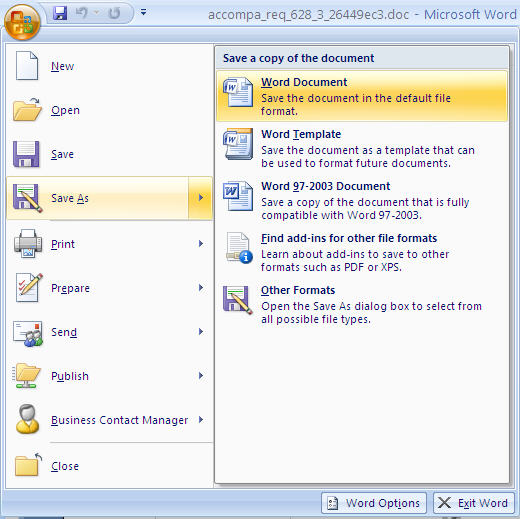Choose Word Document default format option
This screenshot has height=519, width=520.
pyautogui.click(x=362, y=96)
